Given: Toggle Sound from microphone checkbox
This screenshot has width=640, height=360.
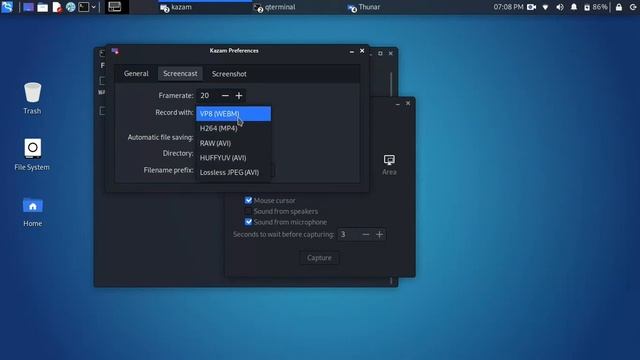Looking at the screenshot, I should pyautogui.click(x=248, y=222).
